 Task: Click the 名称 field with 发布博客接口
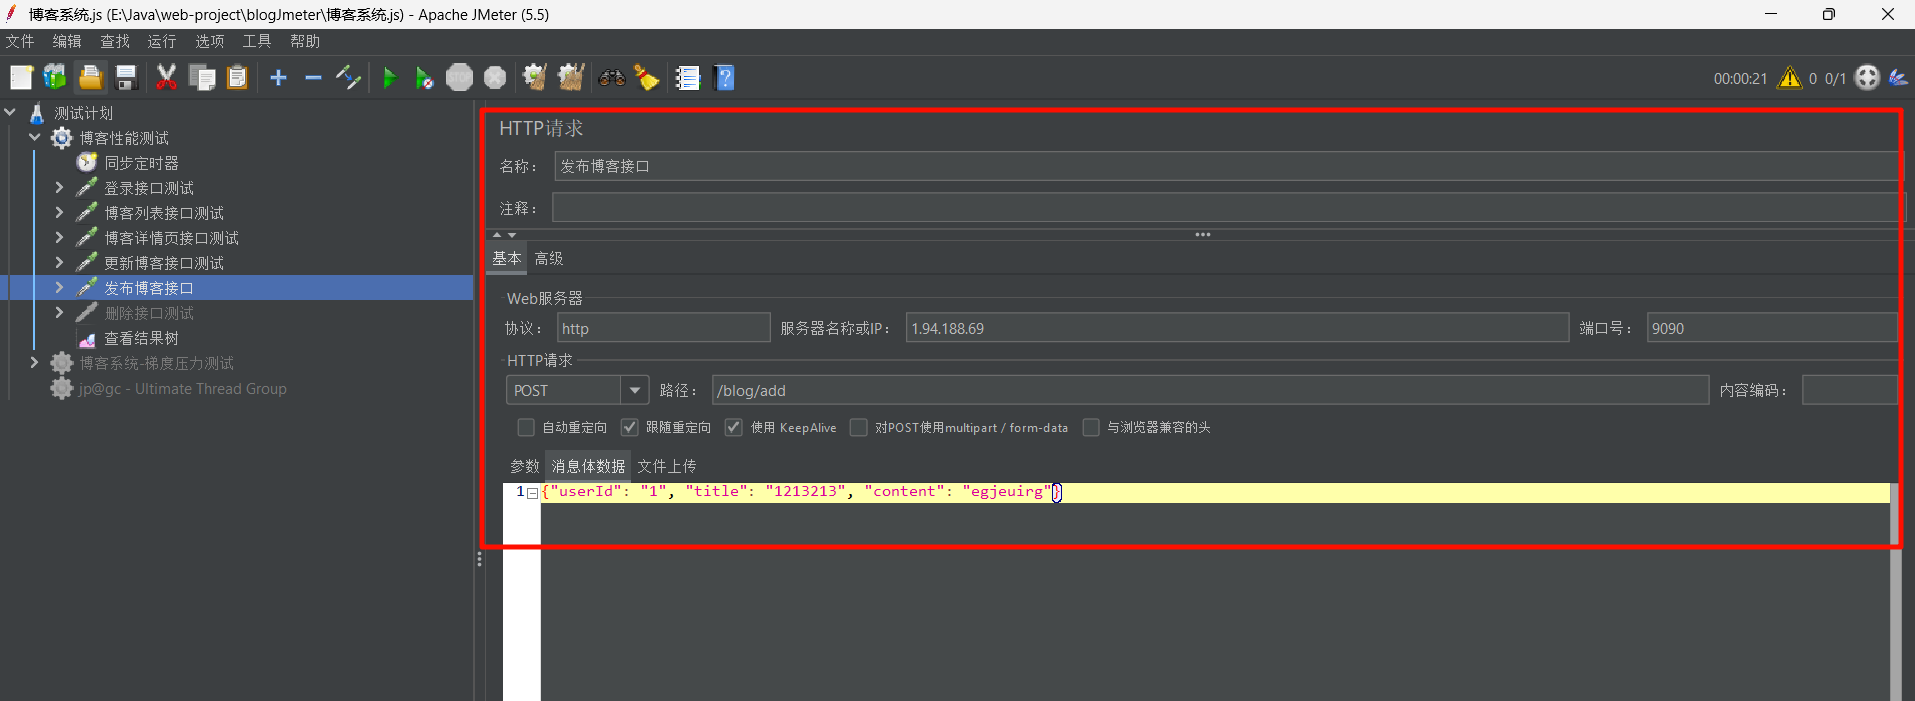(1228, 166)
